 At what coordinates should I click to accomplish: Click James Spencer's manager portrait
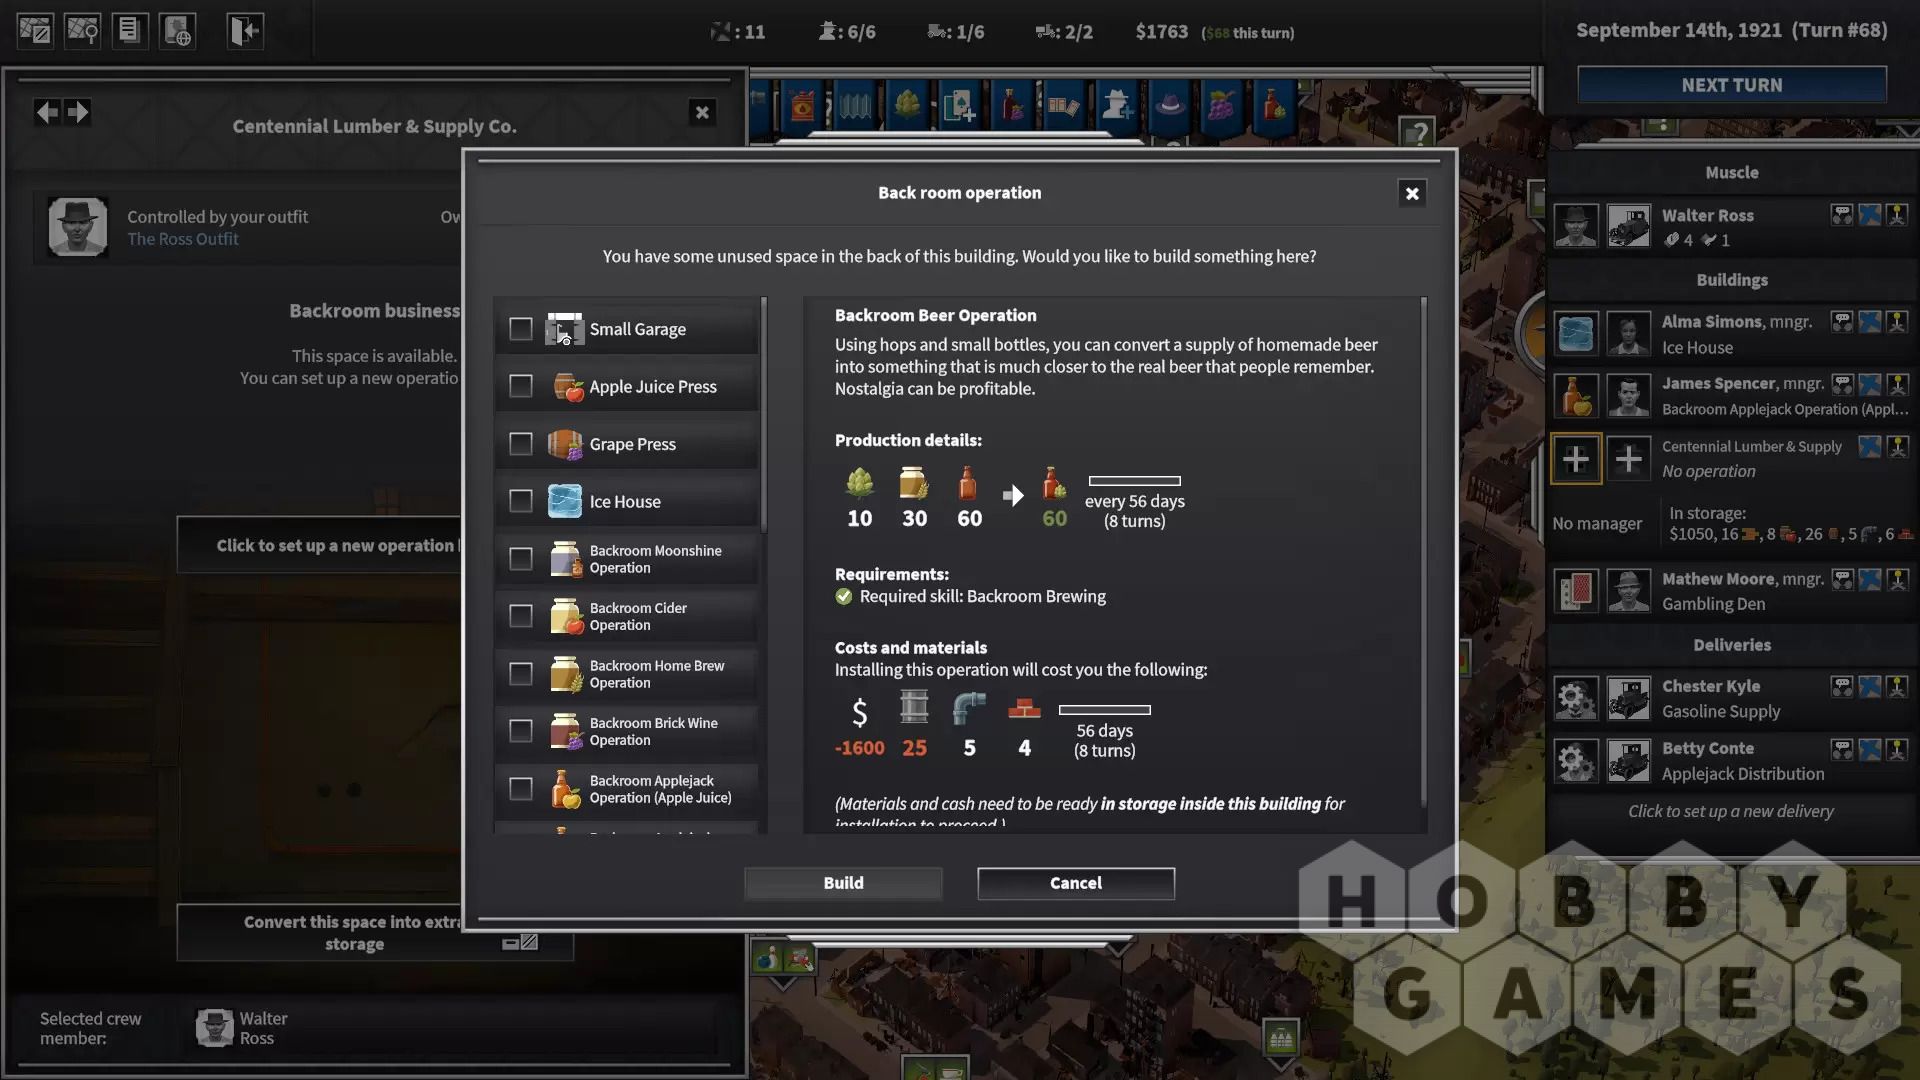(x=1629, y=396)
